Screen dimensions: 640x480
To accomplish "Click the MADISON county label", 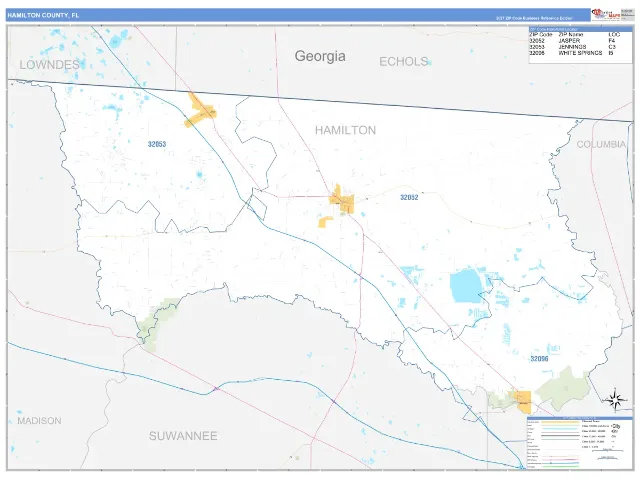I will point(39,421).
